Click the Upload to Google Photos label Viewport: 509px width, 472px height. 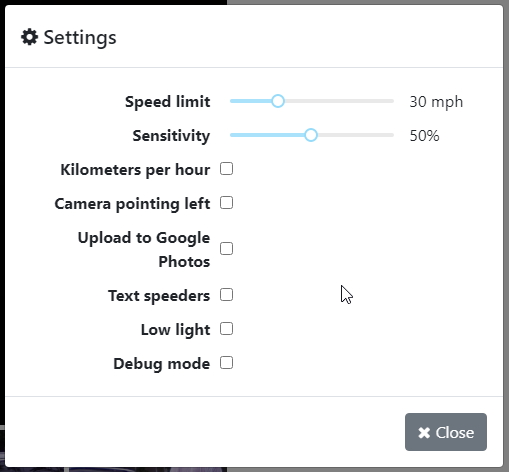144,249
